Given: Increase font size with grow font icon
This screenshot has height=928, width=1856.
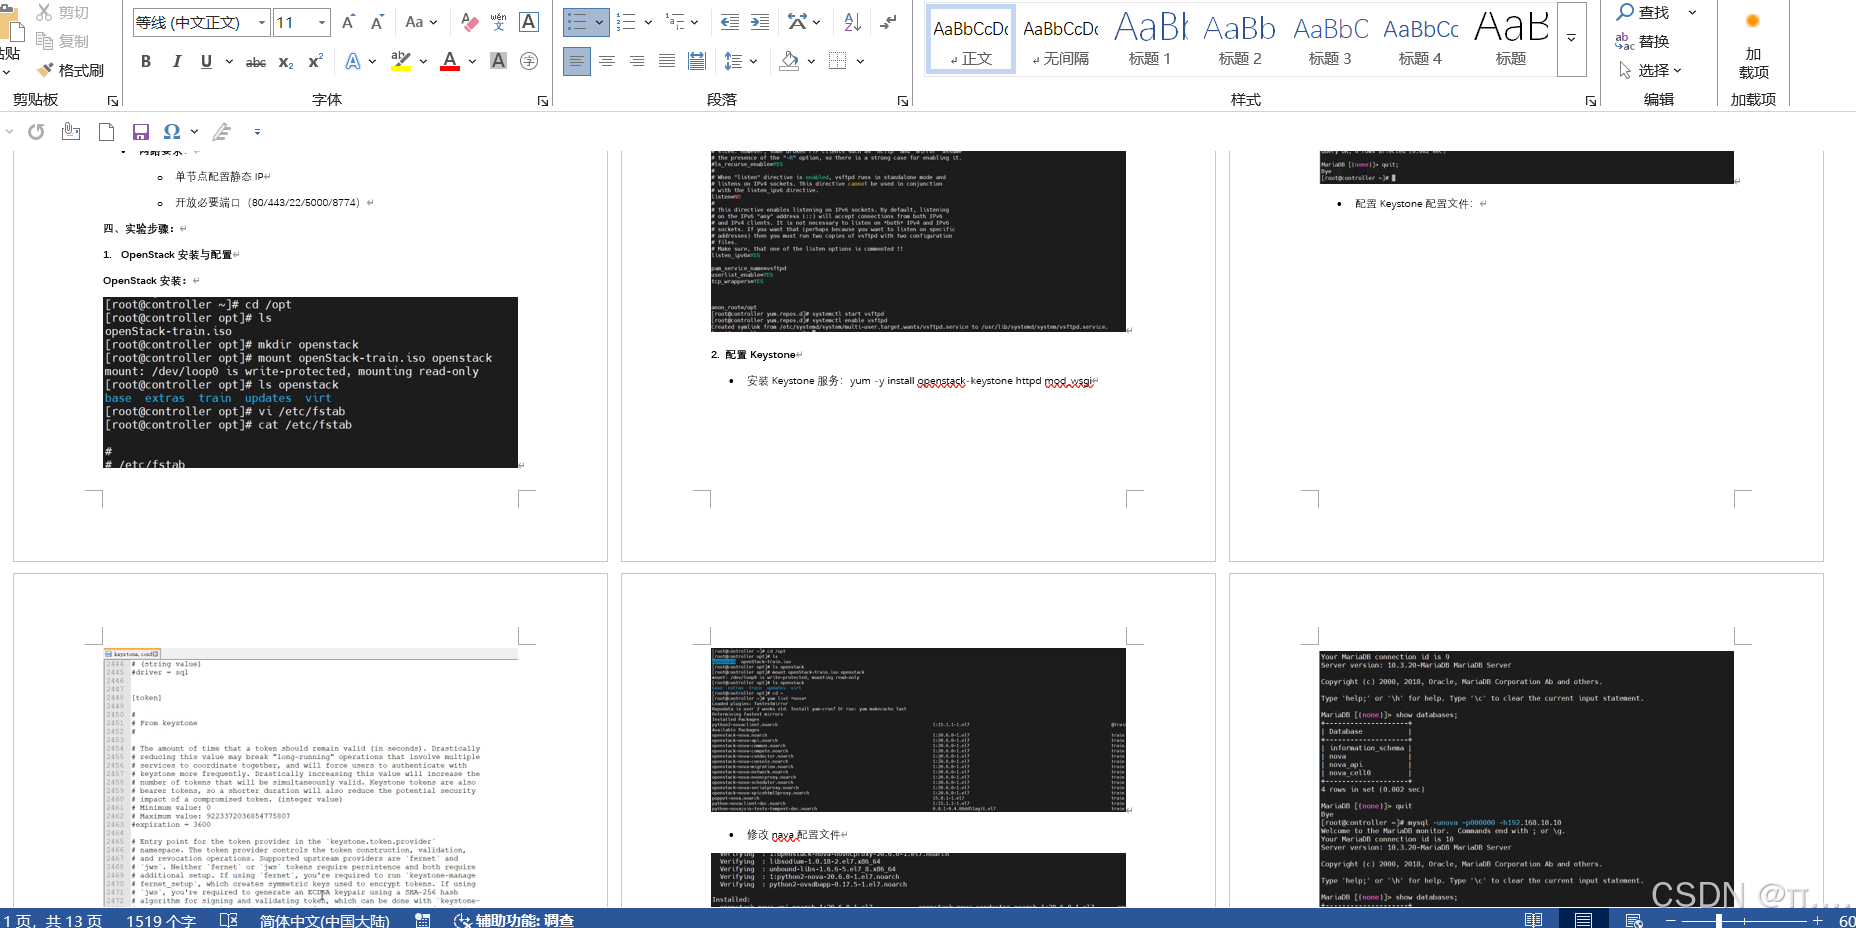Looking at the screenshot, I should 348,22.
